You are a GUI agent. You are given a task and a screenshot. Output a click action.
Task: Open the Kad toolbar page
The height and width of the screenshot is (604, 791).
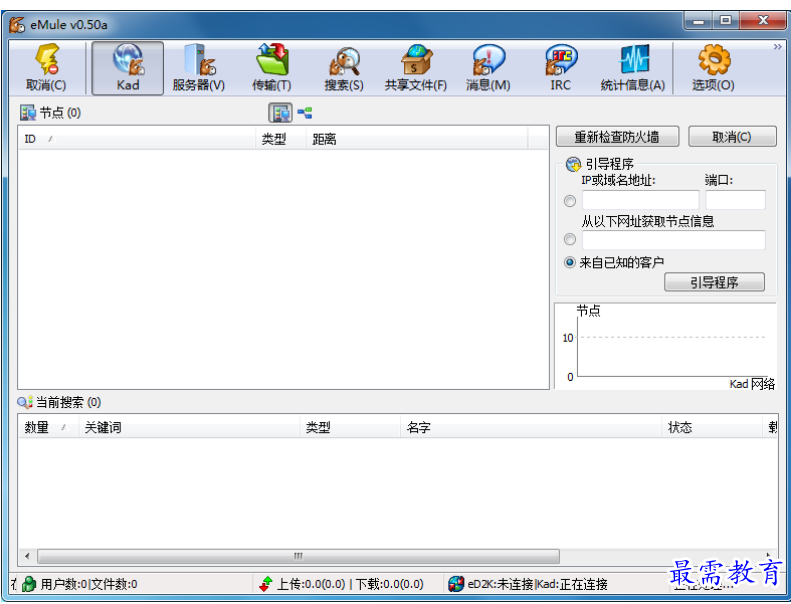[128, 68]
